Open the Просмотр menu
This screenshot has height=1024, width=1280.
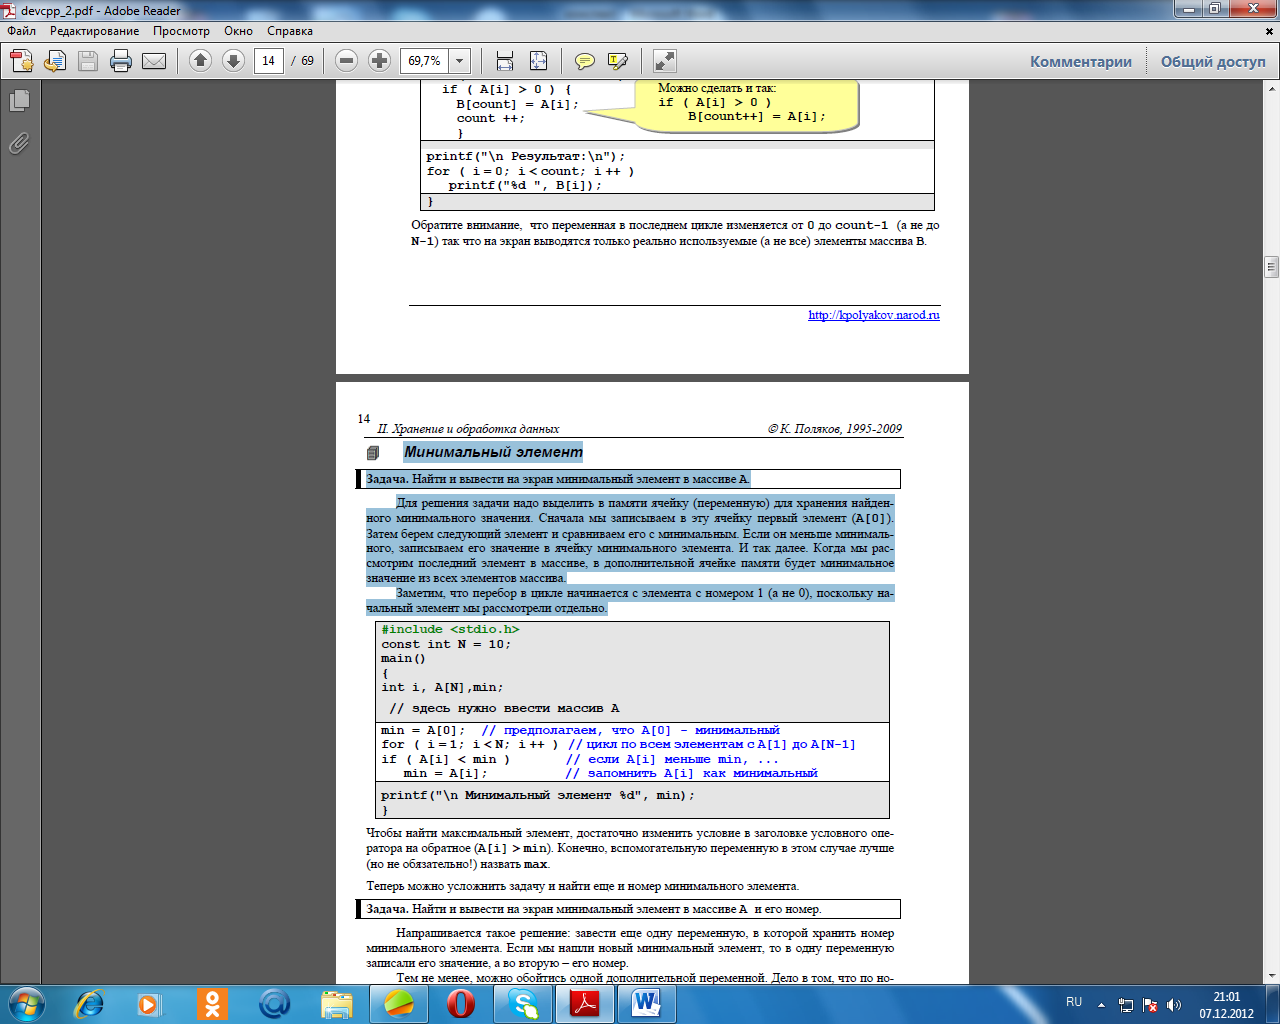(x=181, y=31)
